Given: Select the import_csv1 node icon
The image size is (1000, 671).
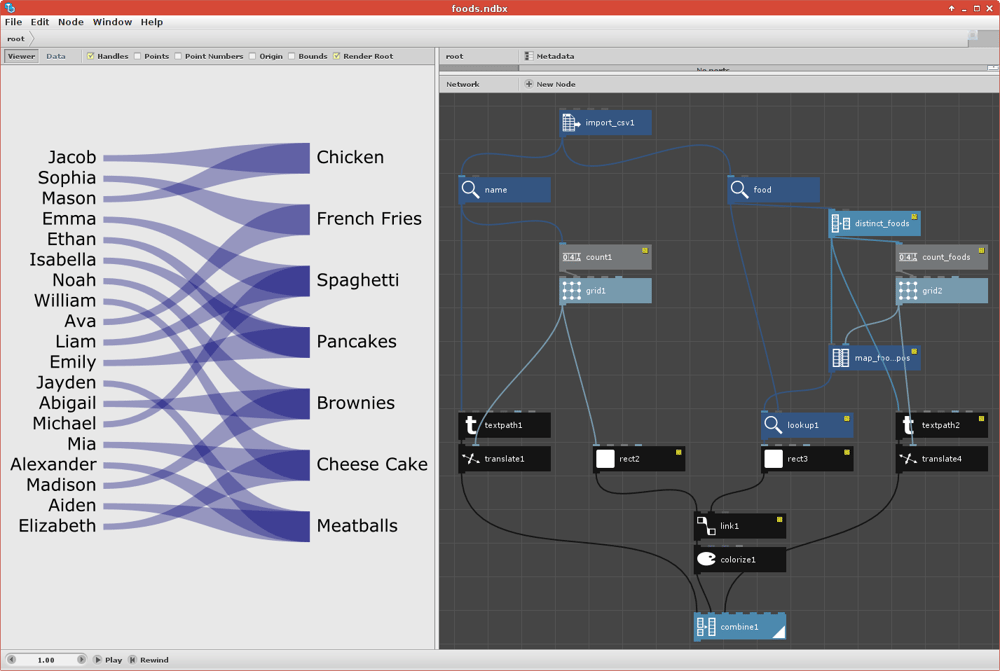Looking at the screenshot, I should tap(571, 122).
